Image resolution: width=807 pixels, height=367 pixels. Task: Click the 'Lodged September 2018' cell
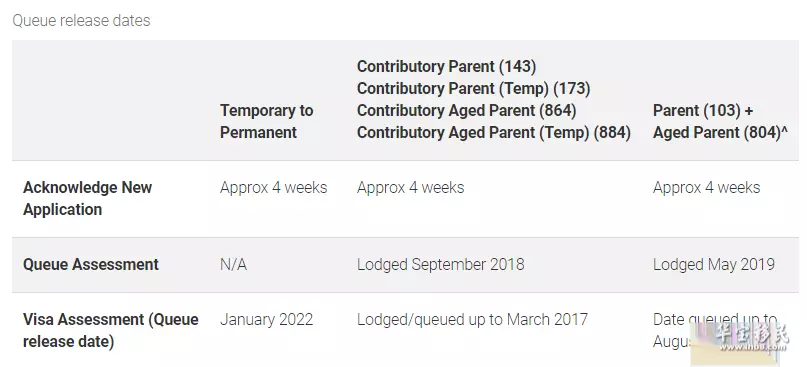click(x=441, y=265)
